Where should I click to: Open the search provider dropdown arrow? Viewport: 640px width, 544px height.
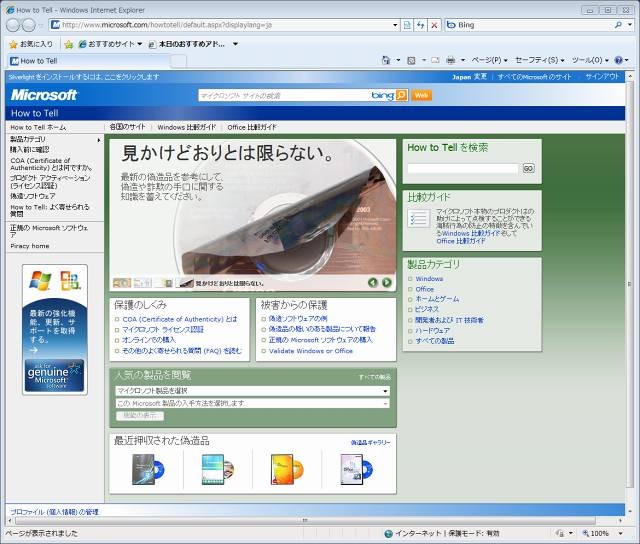tap(630, 25)
